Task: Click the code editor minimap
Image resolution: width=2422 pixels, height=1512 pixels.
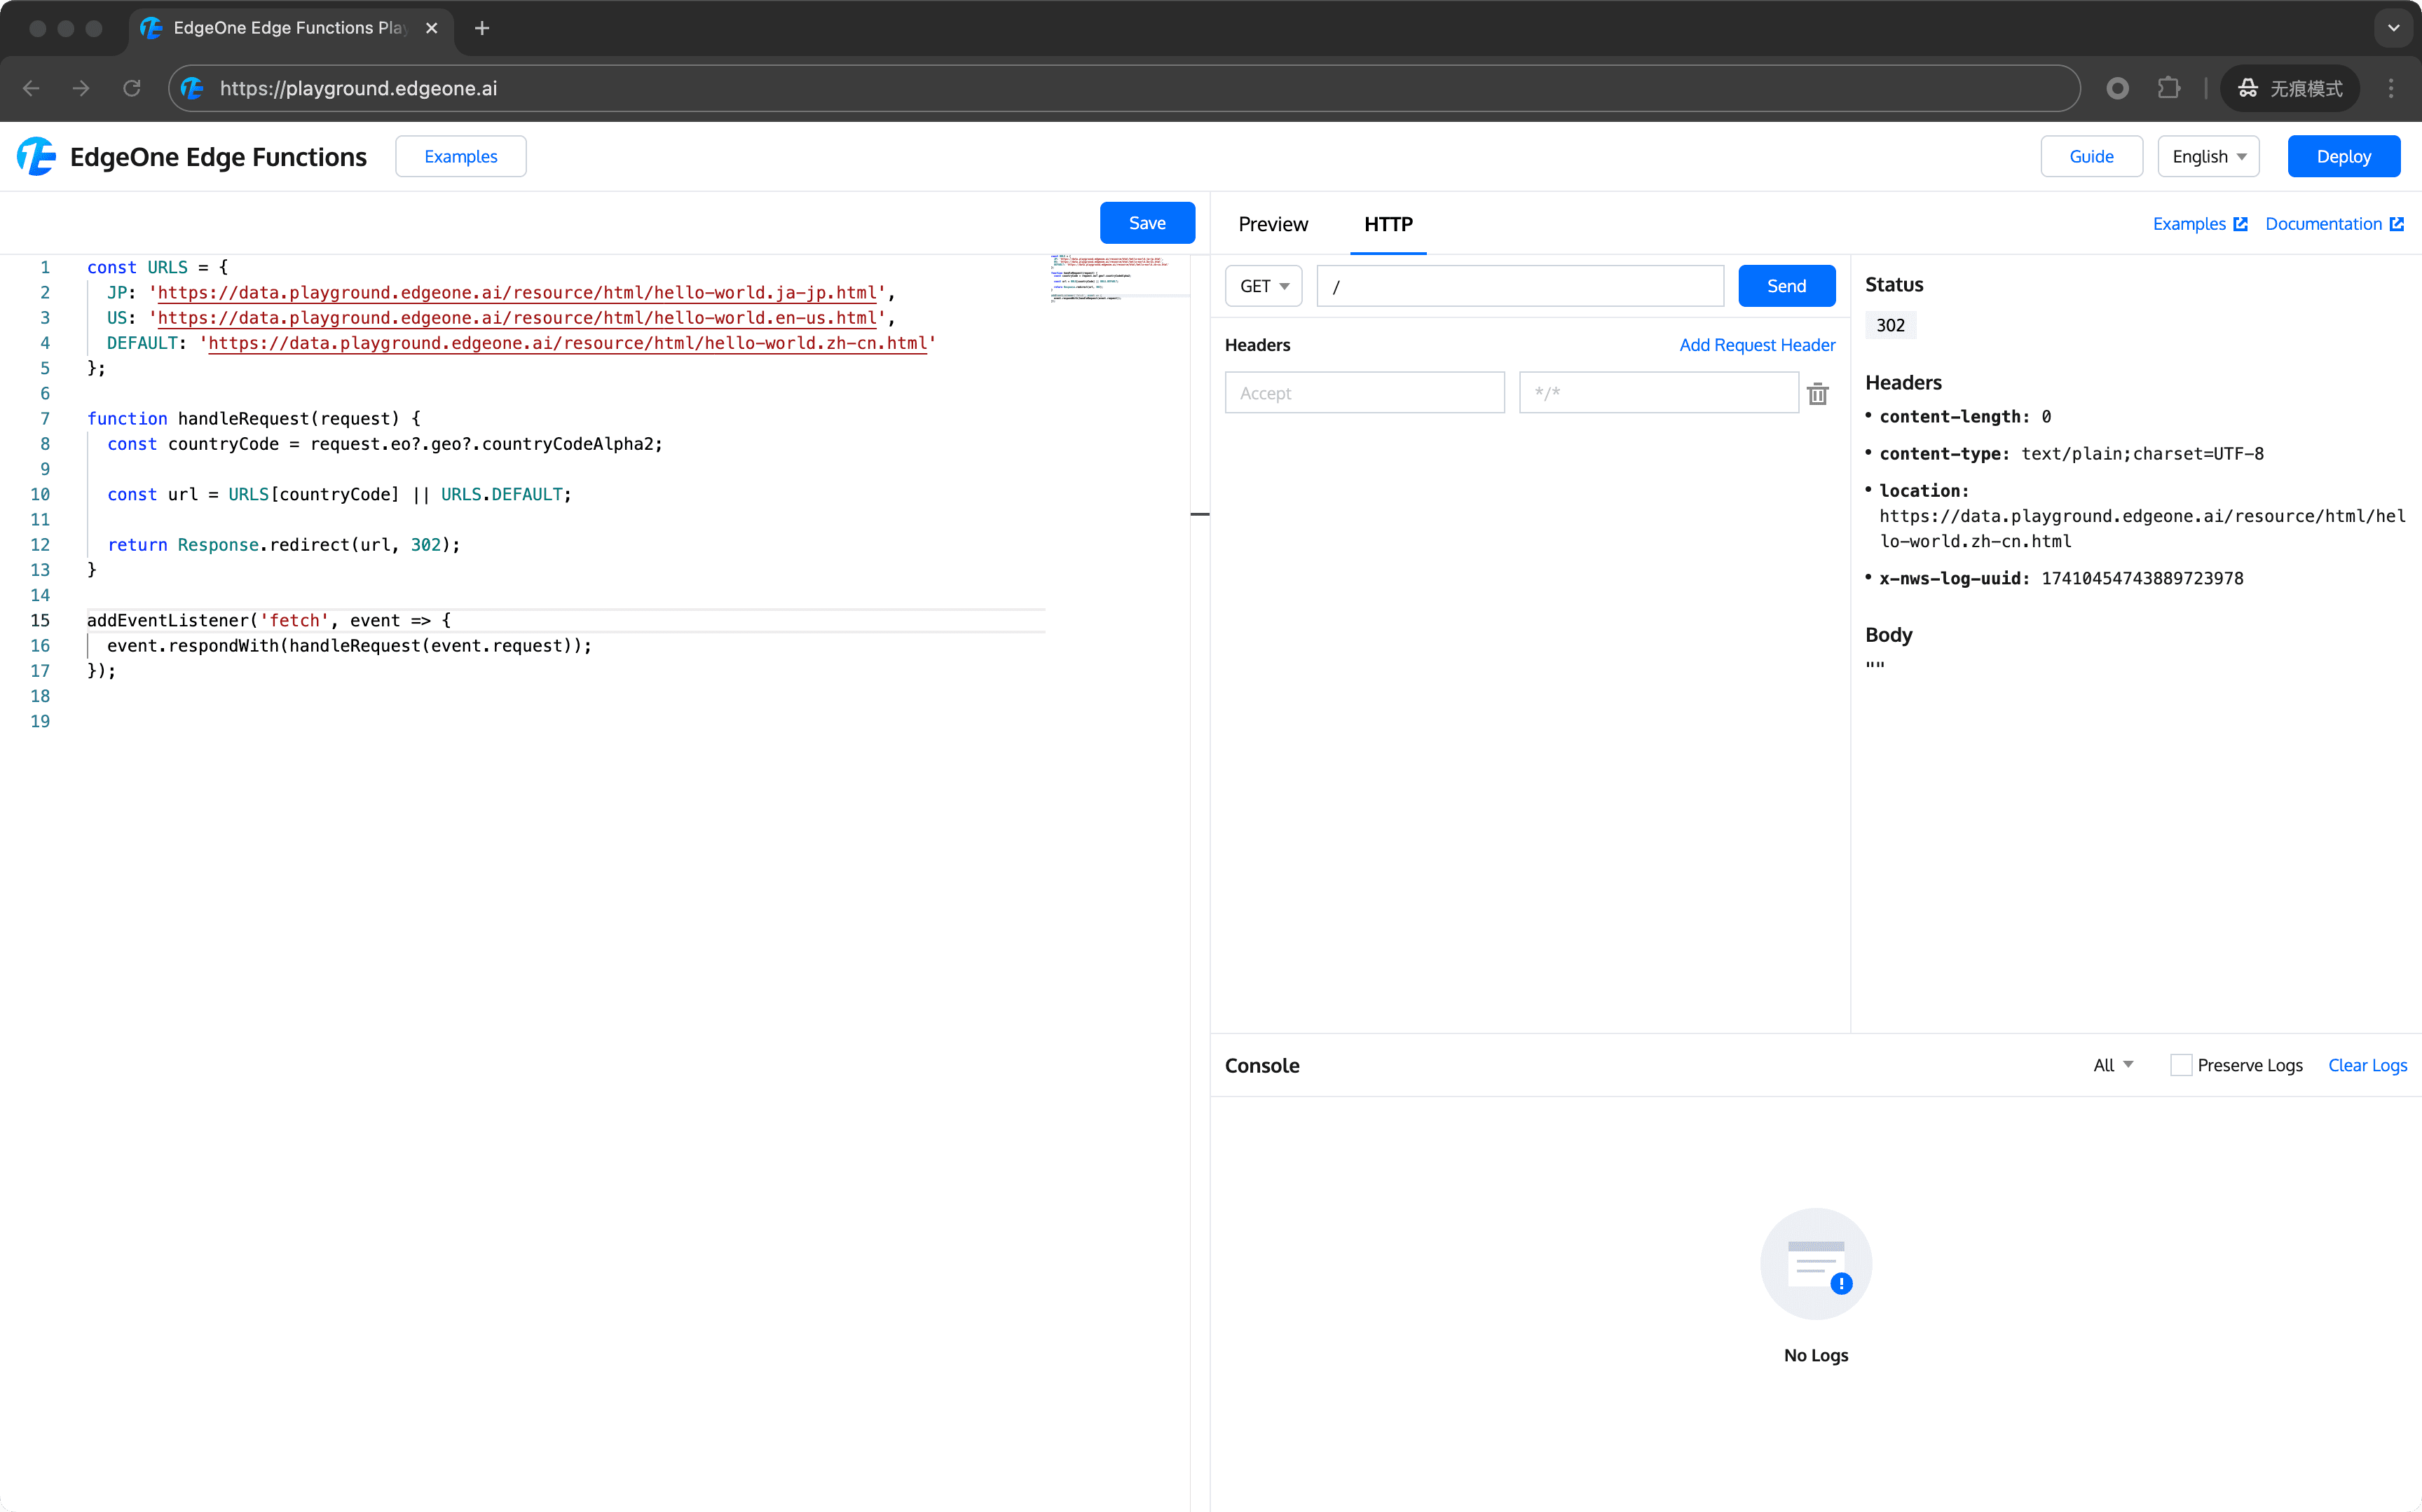Action: coord(1119,278)
